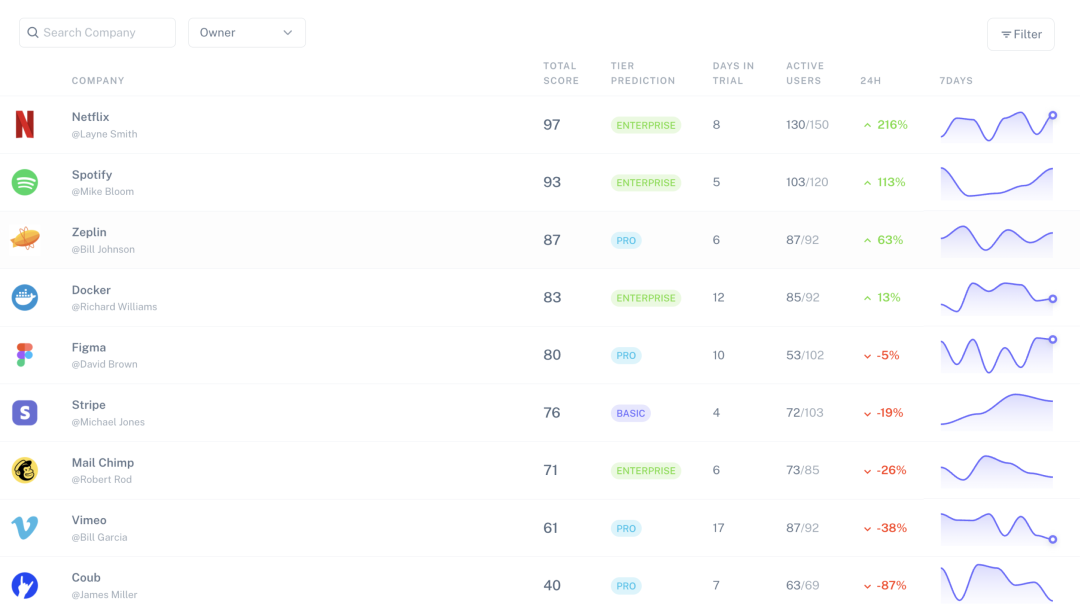
Task: Click the Company column header
Action: click(98, 81)
